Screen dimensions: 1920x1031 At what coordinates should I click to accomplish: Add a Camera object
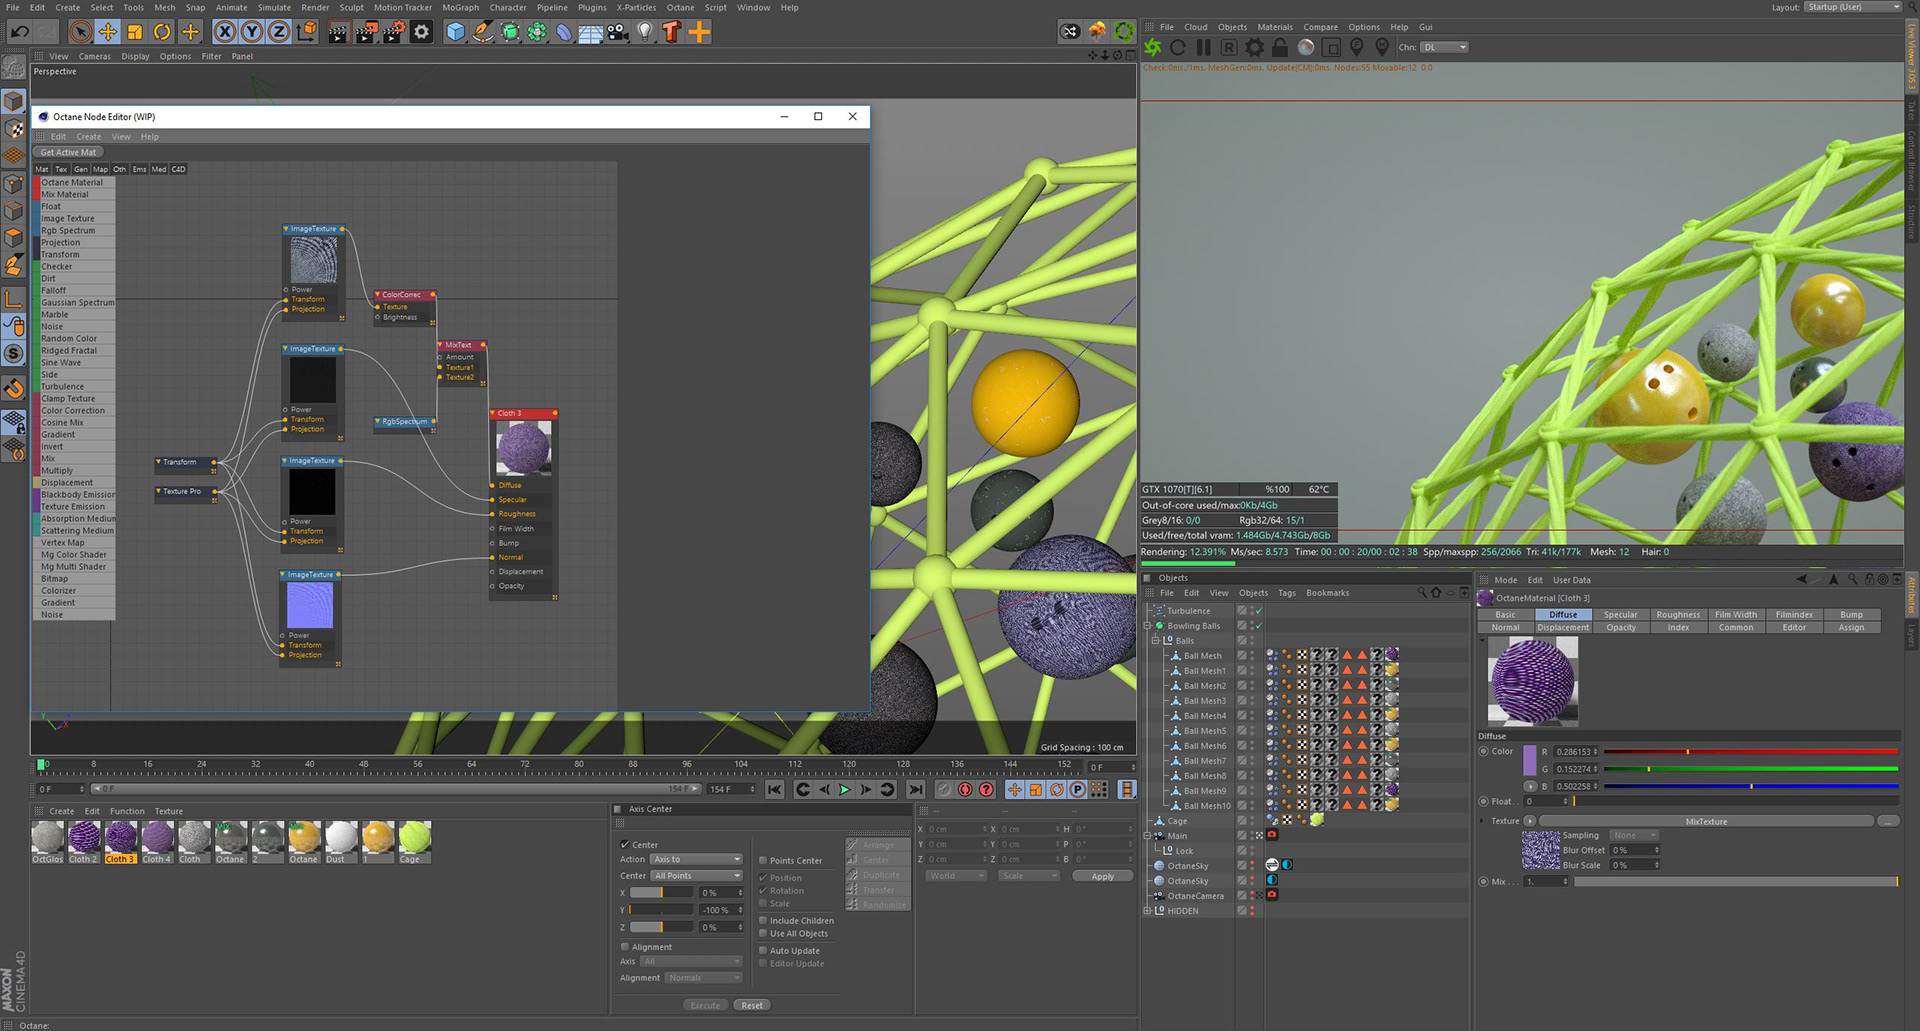click(618, 32)
